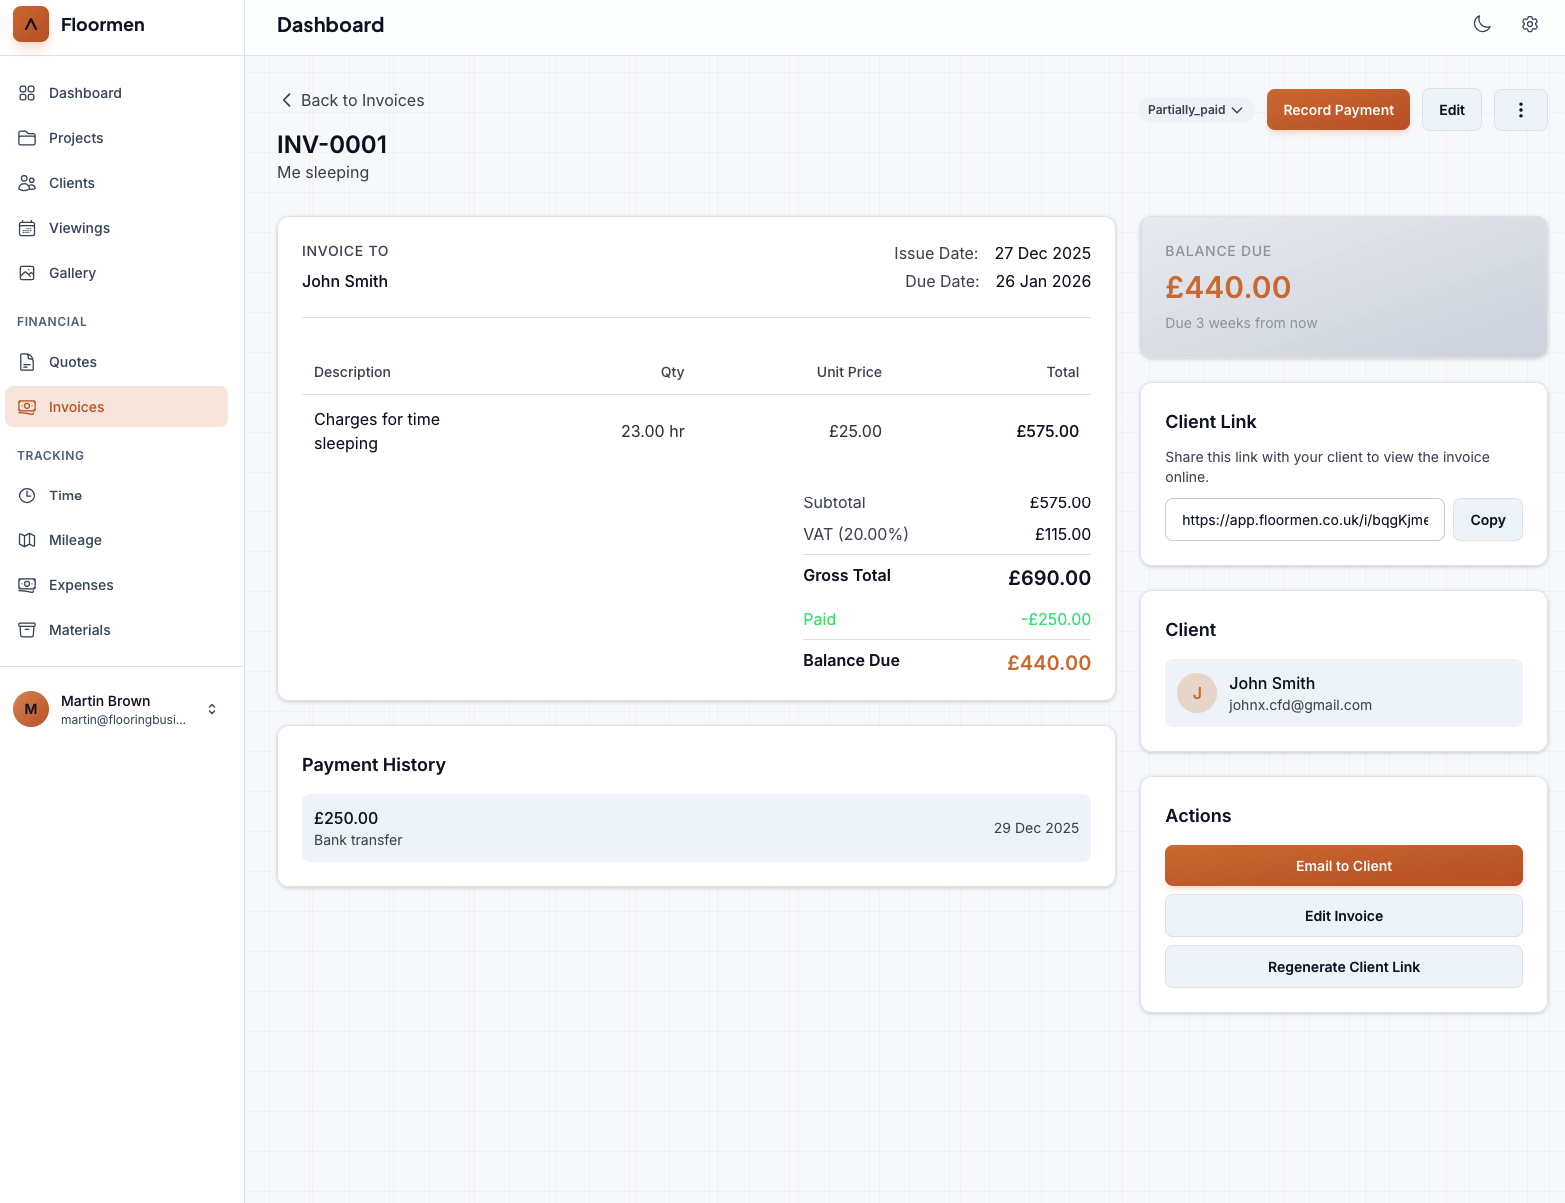Viewport: 1565px width, 1203px height.
Task: Click the Floormen logo
Action: click(30, 24)
